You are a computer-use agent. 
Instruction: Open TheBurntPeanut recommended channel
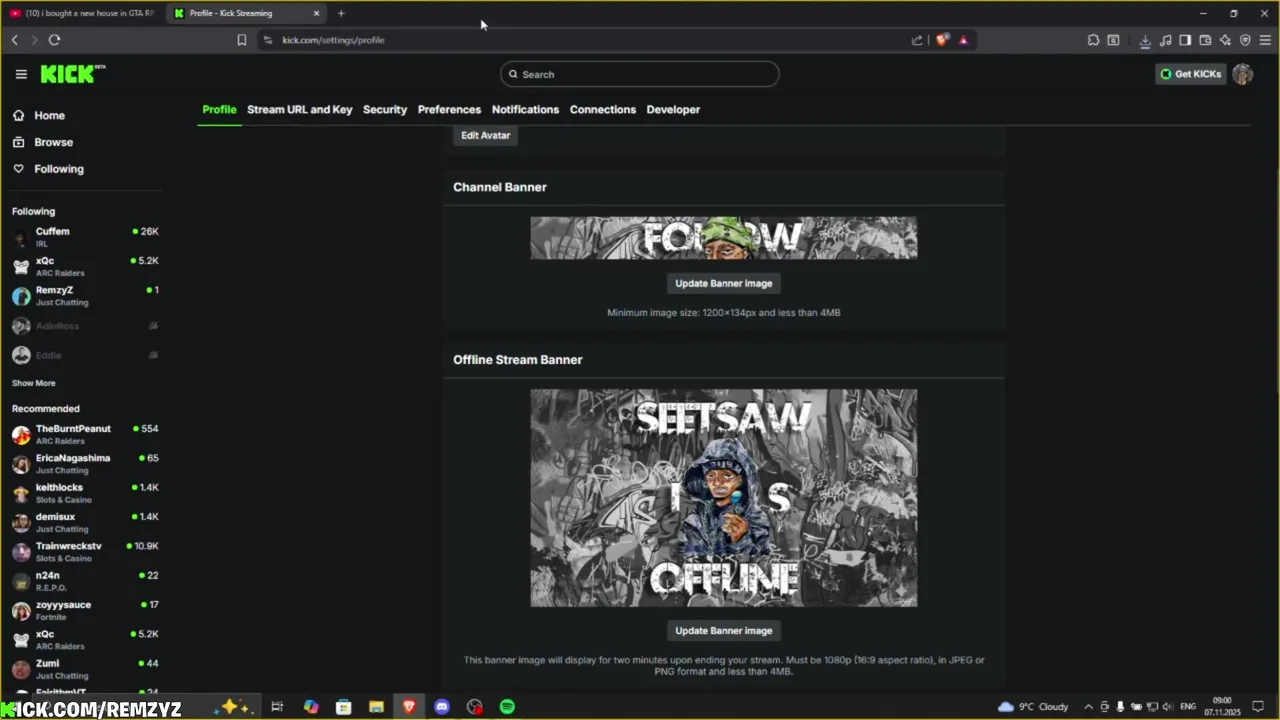[85, 434]
